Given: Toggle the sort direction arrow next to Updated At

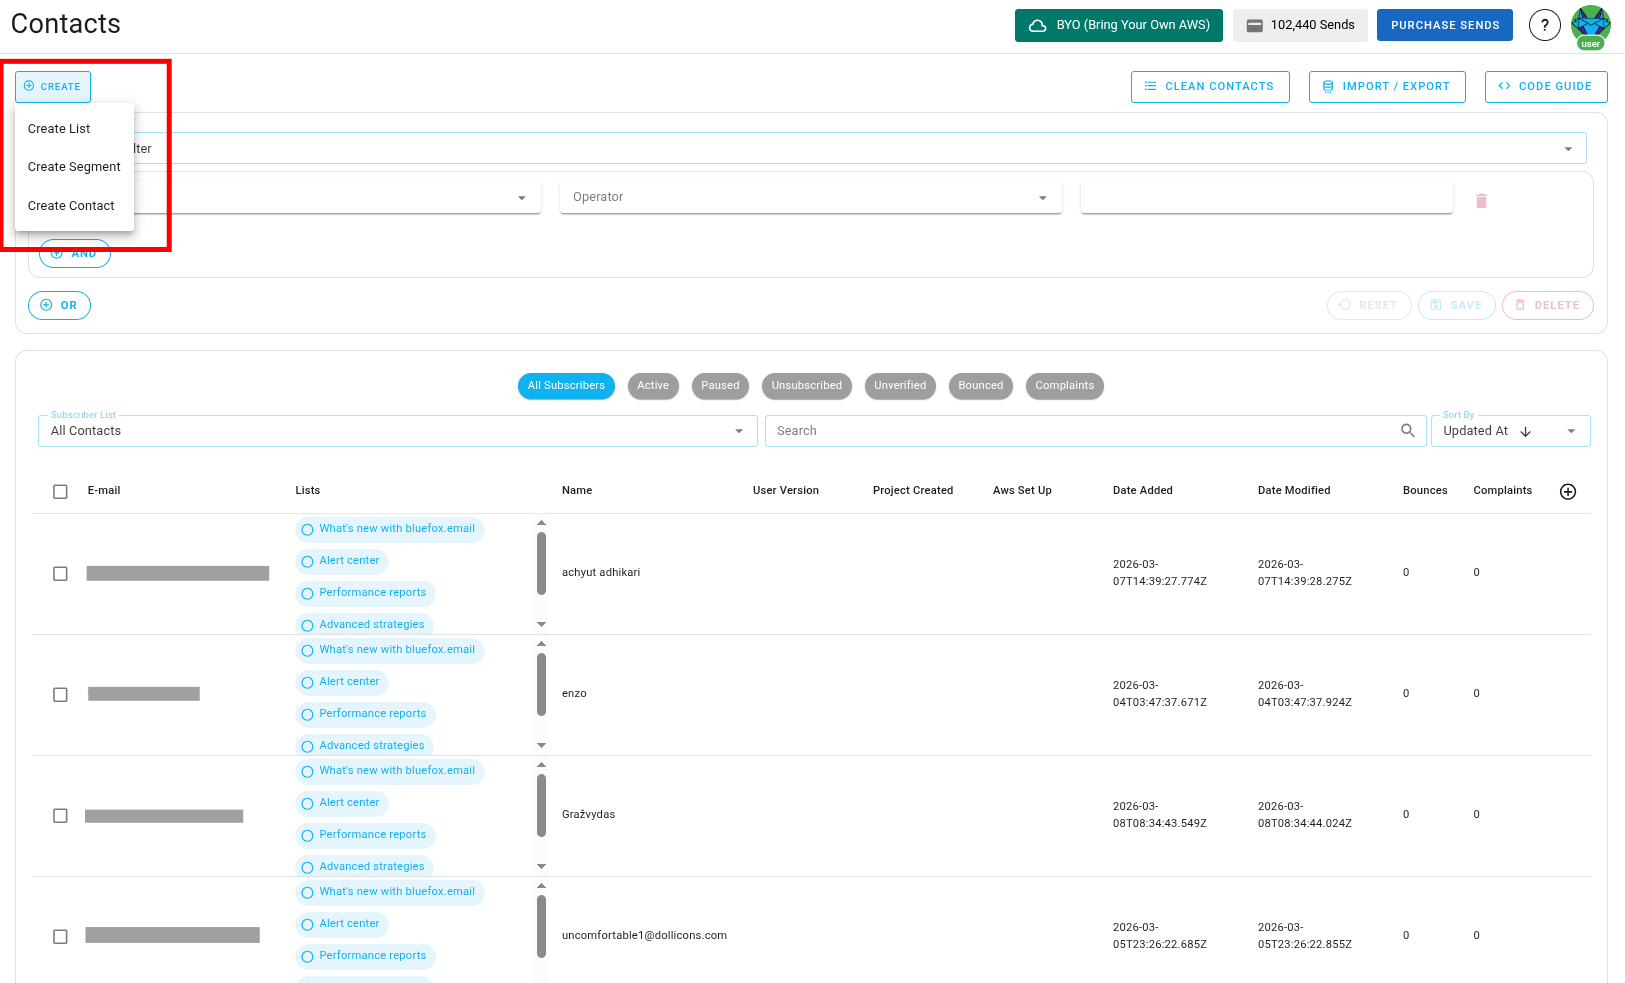Looking at the screenshot, I should point(1524,431).
